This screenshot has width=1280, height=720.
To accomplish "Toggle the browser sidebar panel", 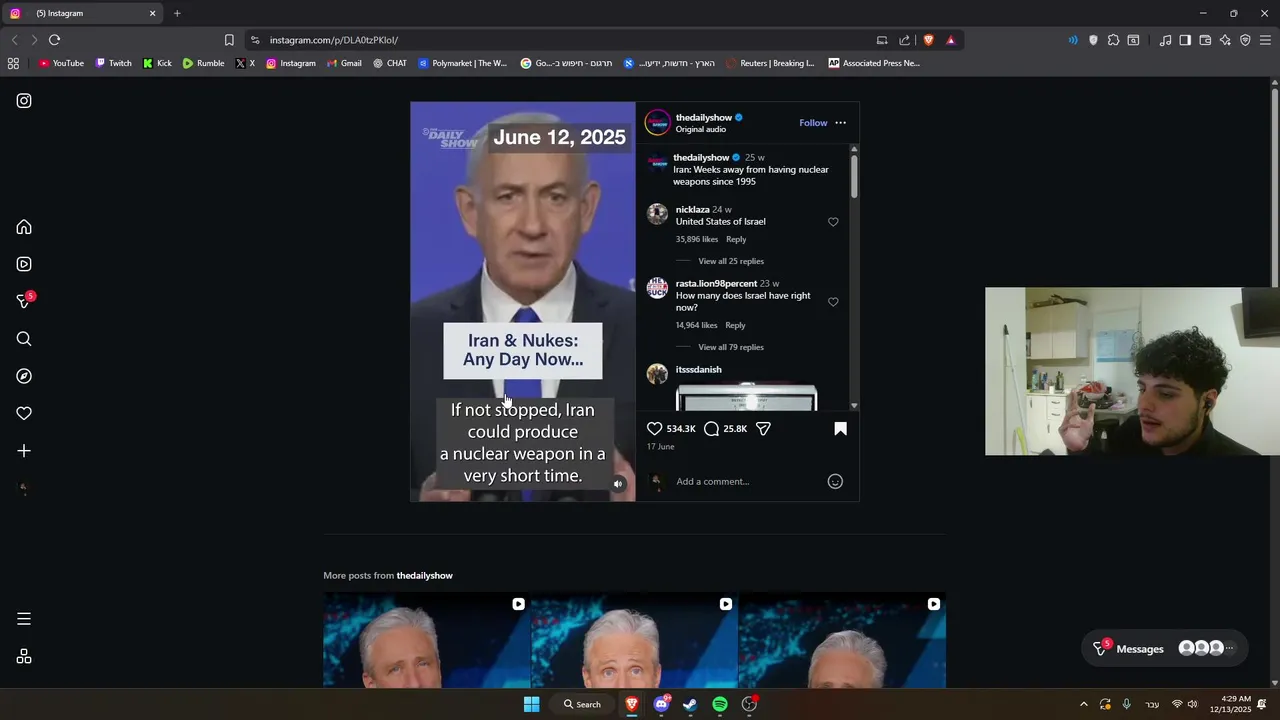I will tap(1185, 40).
